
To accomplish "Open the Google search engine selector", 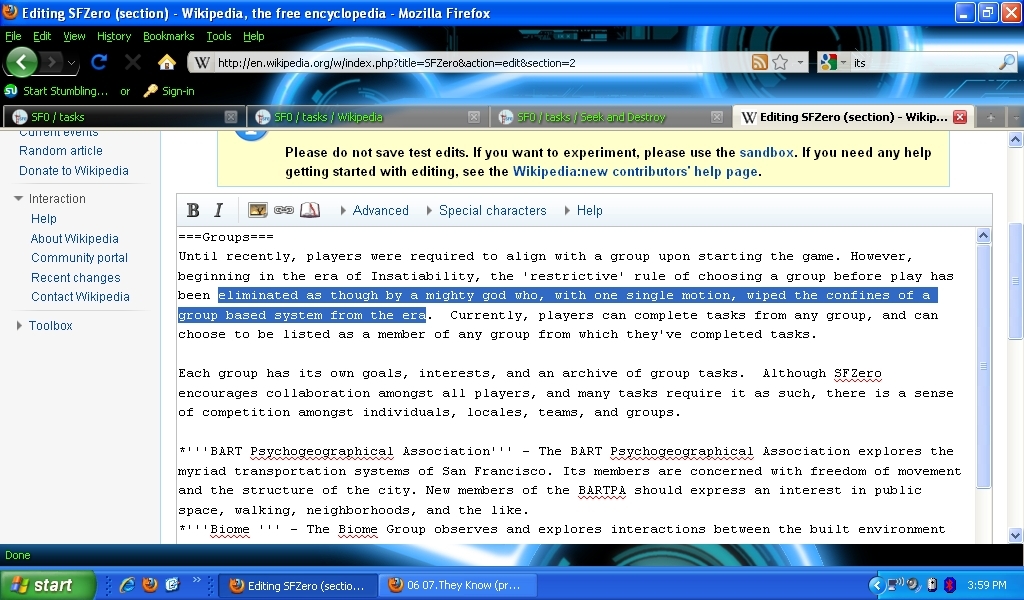I will (x=833, y=63).
